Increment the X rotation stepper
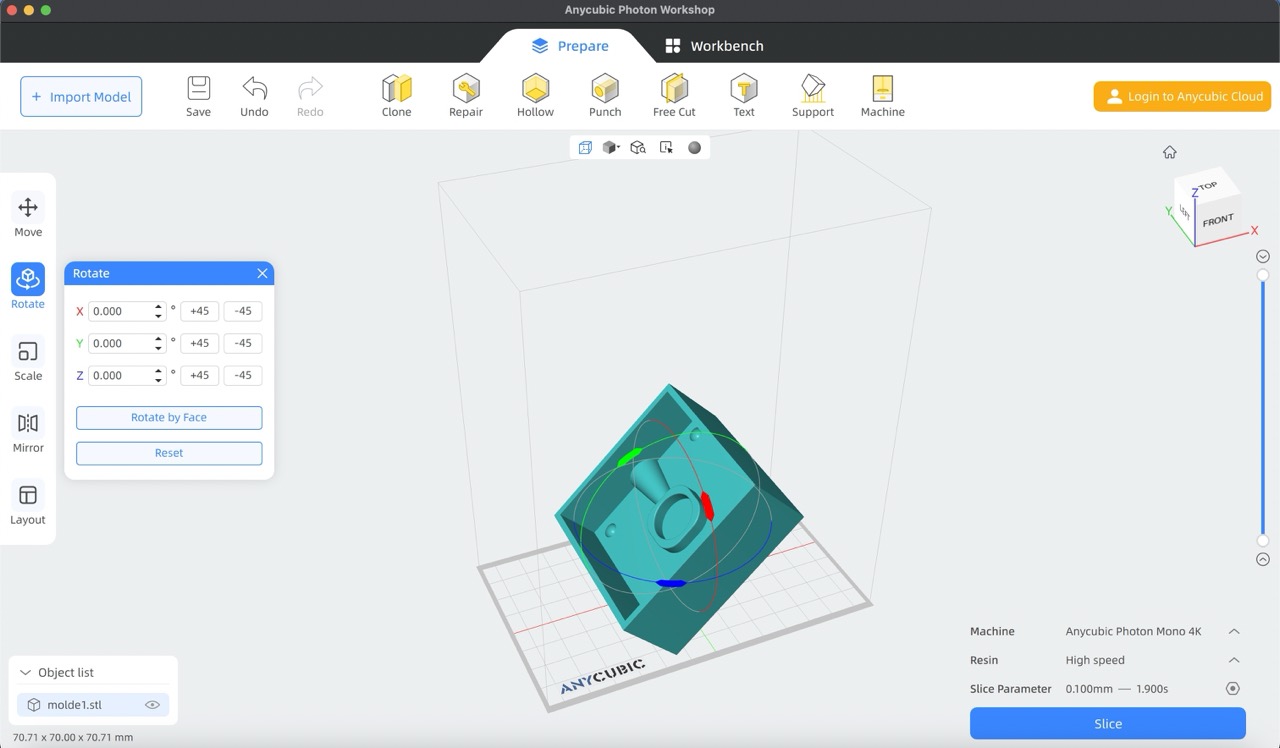This screenshot has width=1280, height=748. pos(158,307)
